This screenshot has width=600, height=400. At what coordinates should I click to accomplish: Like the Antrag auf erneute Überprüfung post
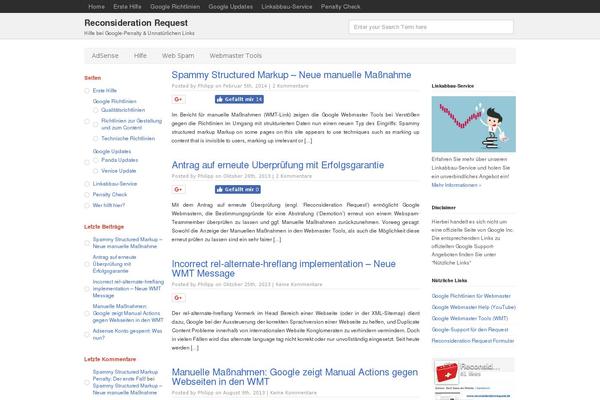pyautogui.click(x=238, y=189)
